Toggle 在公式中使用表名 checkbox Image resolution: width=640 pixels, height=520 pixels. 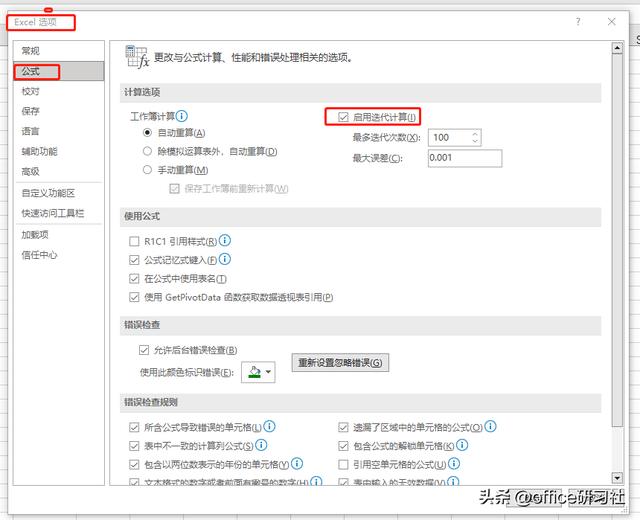coord(134,278)
